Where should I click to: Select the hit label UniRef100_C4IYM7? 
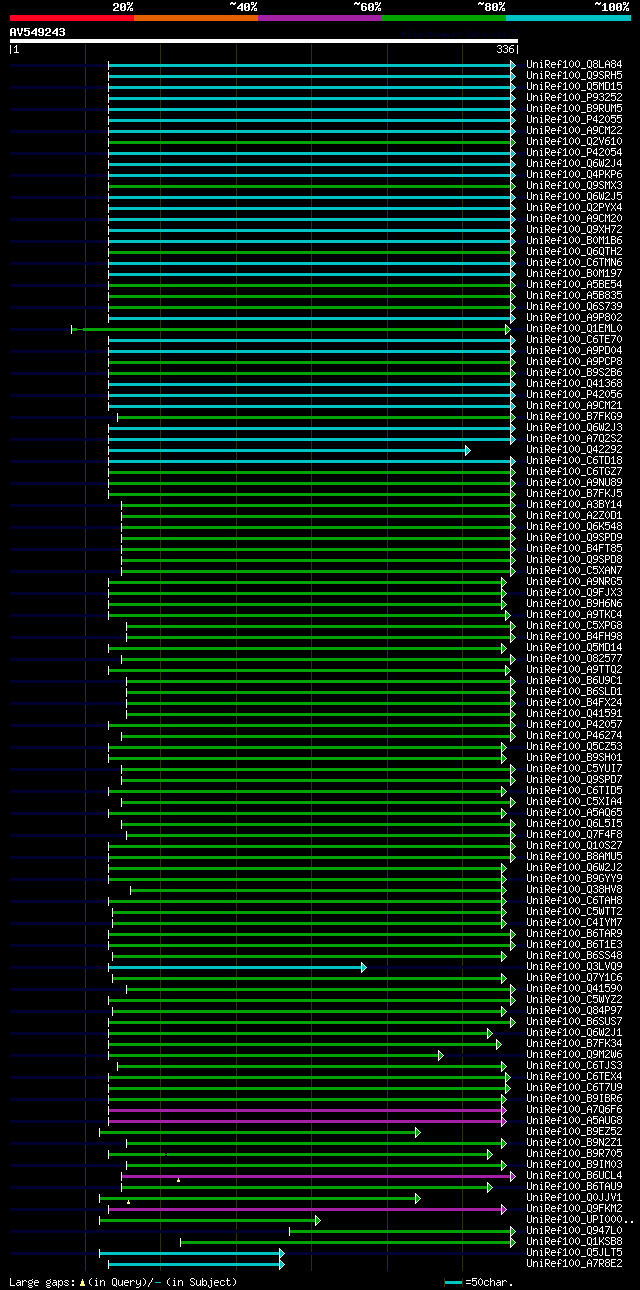[x=574, y=923]
